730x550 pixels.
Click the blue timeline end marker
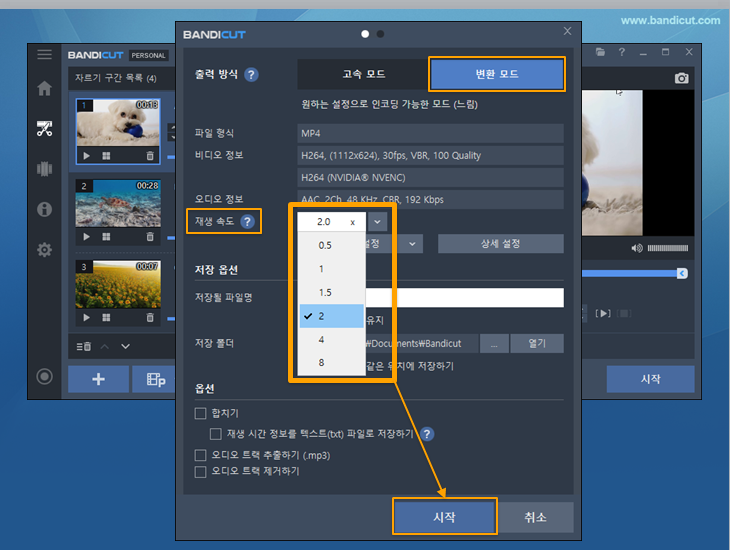pyautogui.click(x=682, y=273)
